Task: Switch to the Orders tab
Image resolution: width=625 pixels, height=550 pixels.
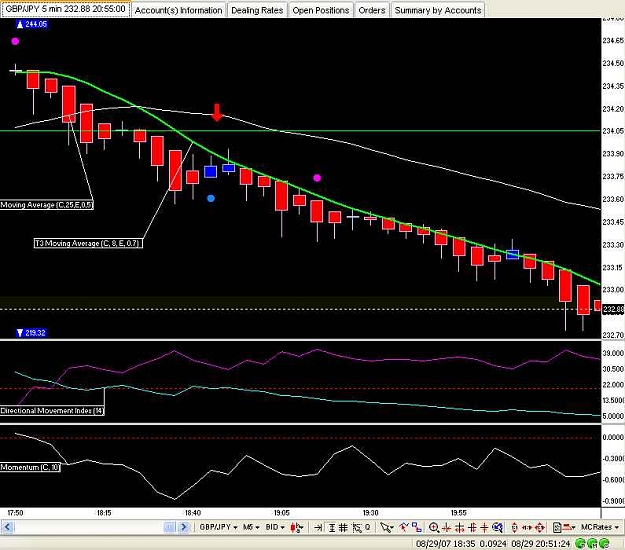Action: pyautogui.click(x=371, y=10)
